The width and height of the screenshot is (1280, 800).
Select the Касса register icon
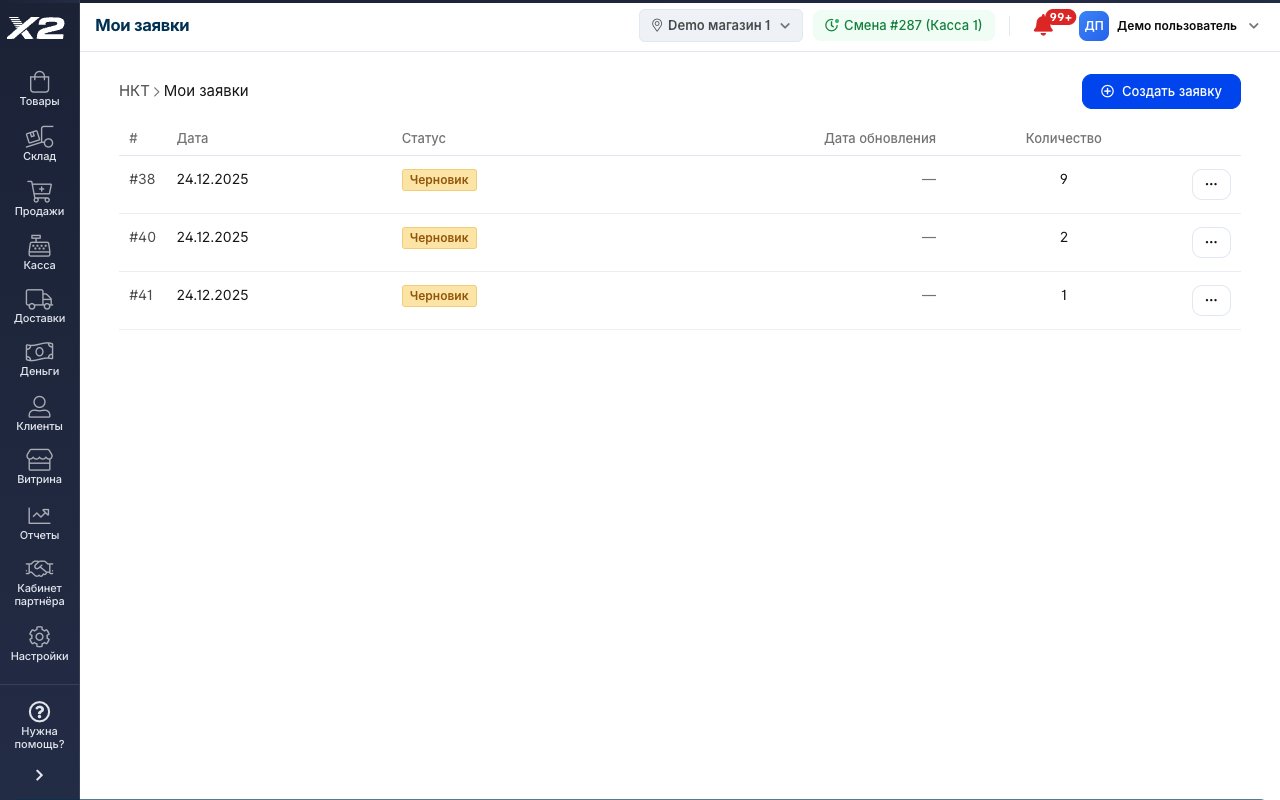[x=39, y=253]
